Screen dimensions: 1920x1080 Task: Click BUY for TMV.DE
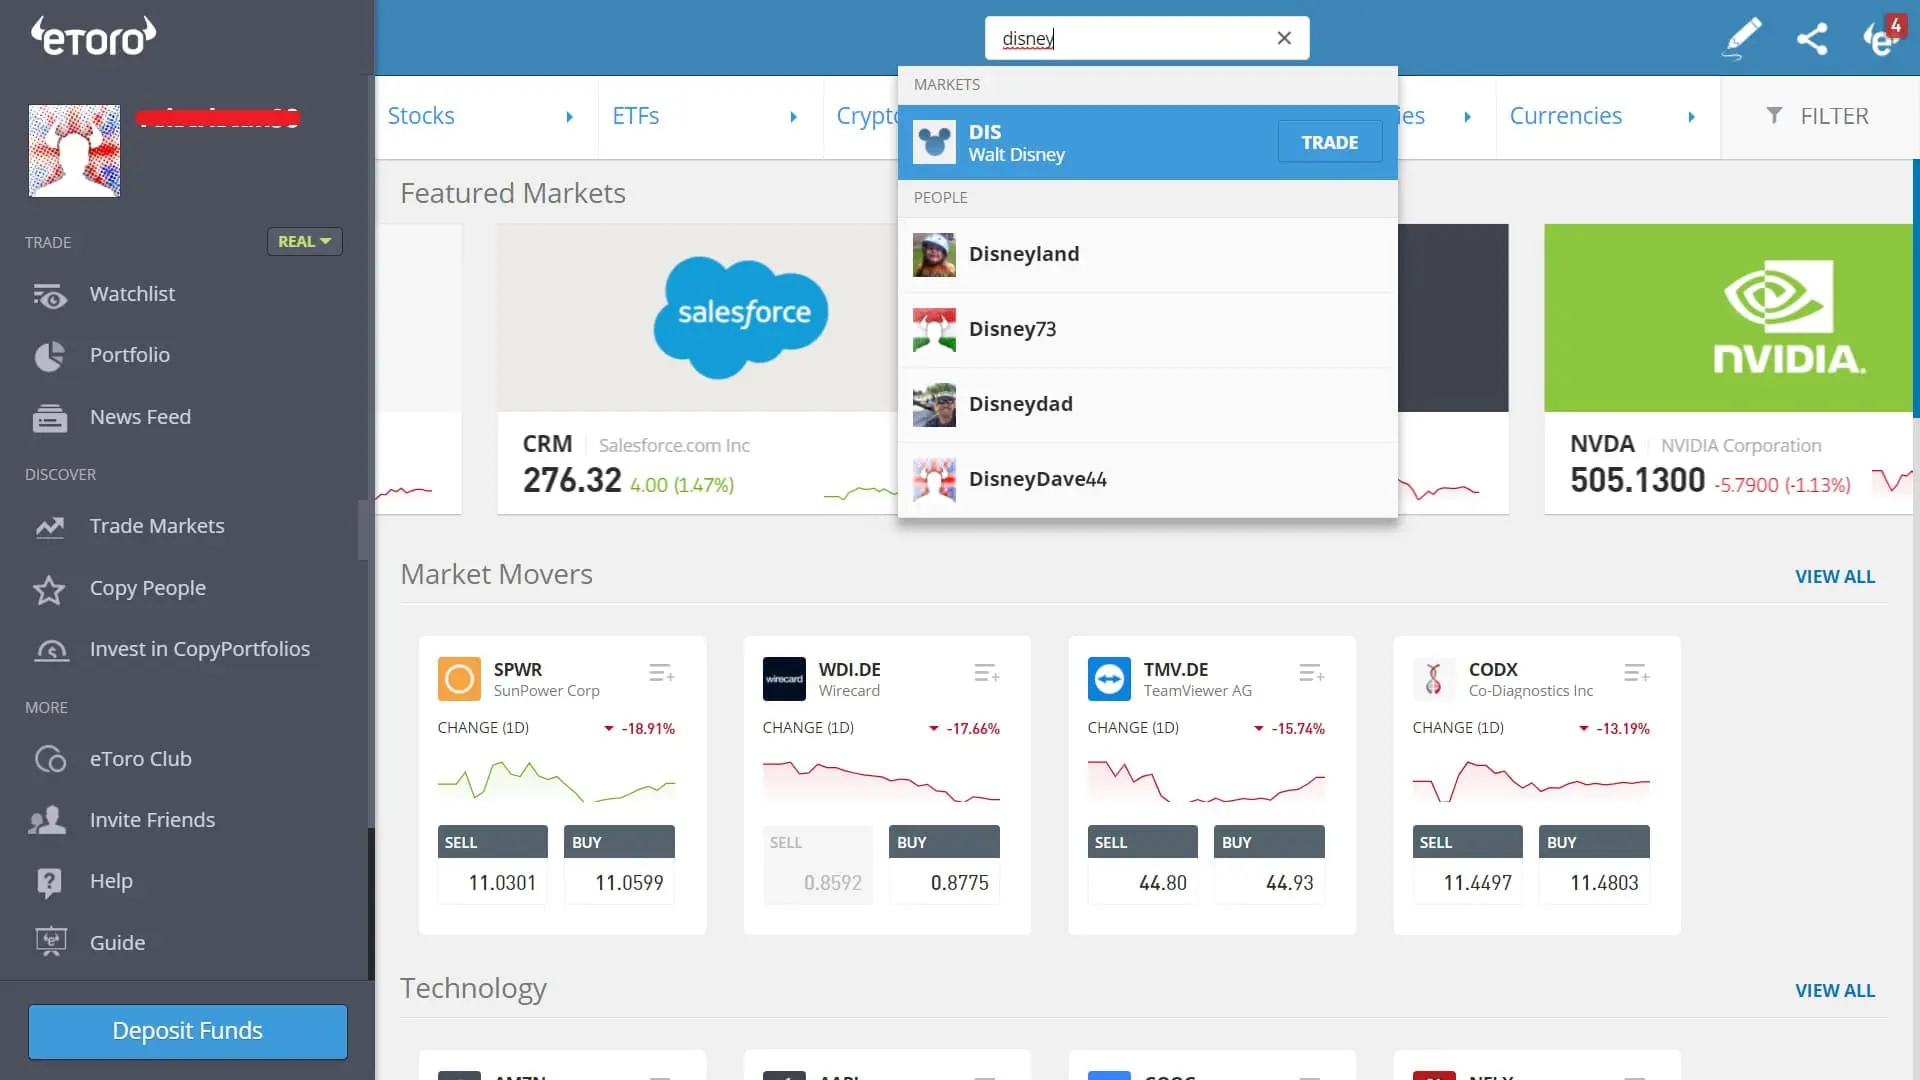point(1269,865)
